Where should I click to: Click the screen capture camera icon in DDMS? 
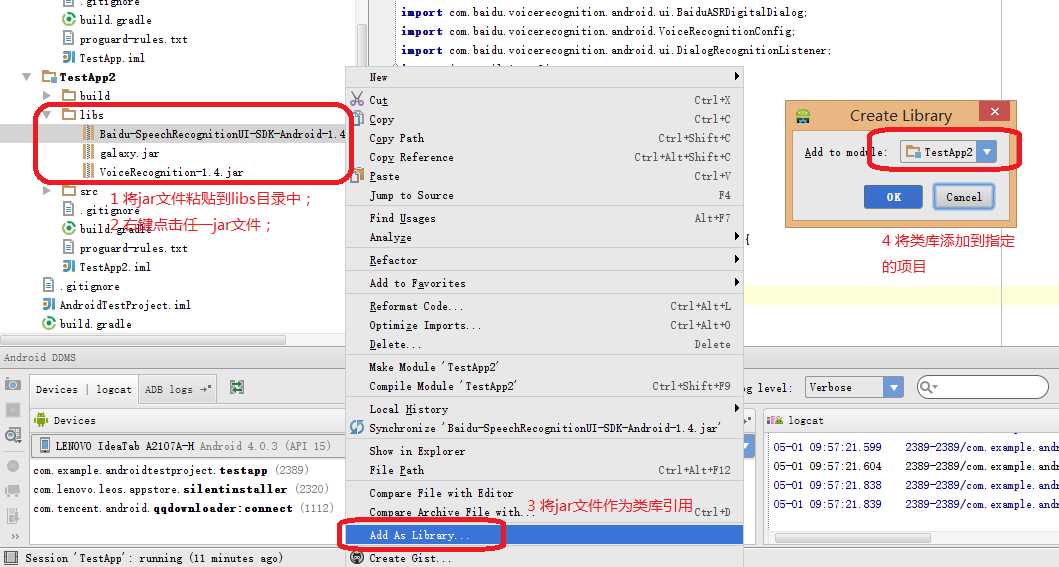tap(12, 384)
